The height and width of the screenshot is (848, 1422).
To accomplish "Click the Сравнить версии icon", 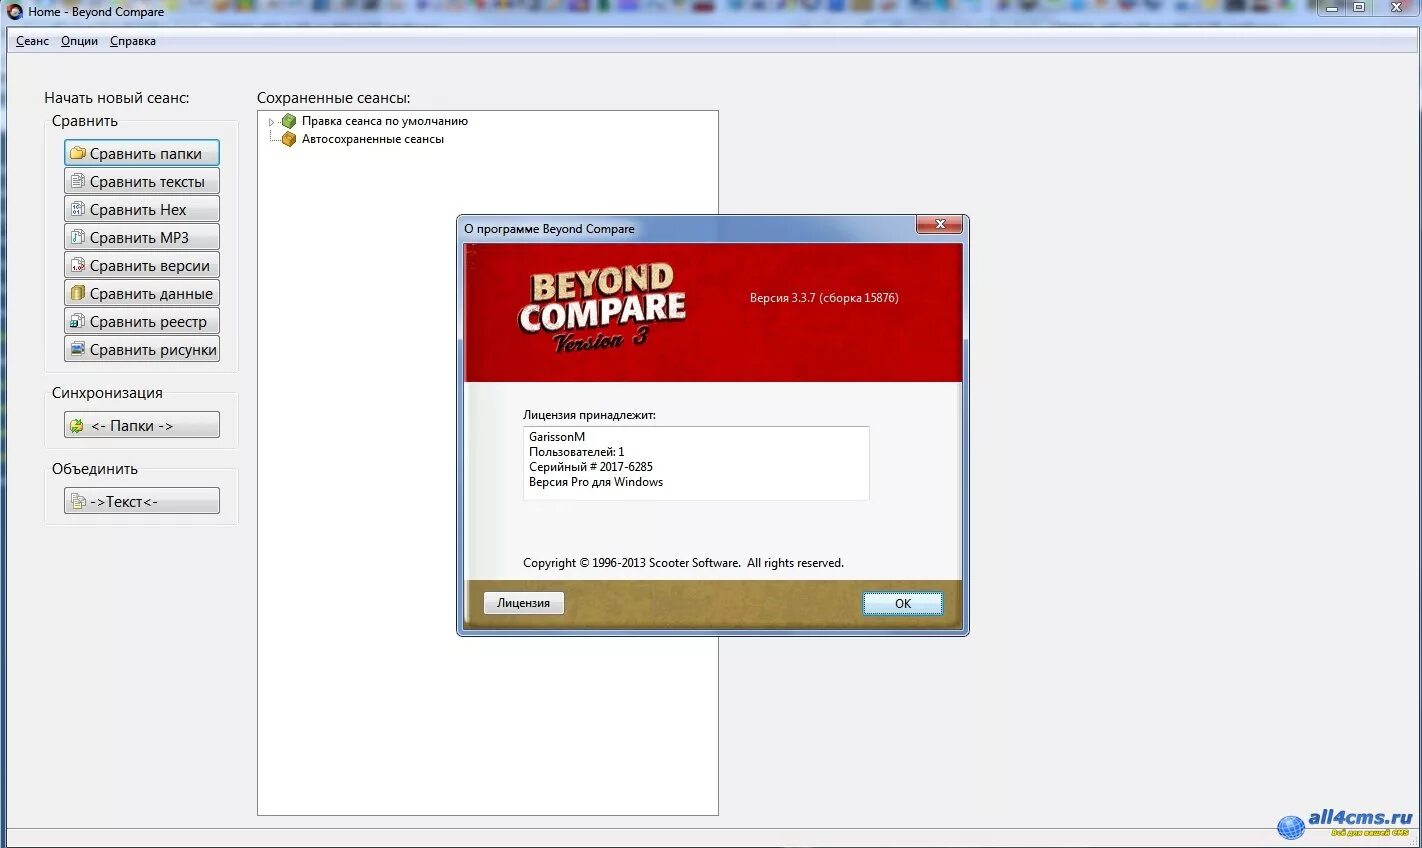I will click(x=77, y=265).
